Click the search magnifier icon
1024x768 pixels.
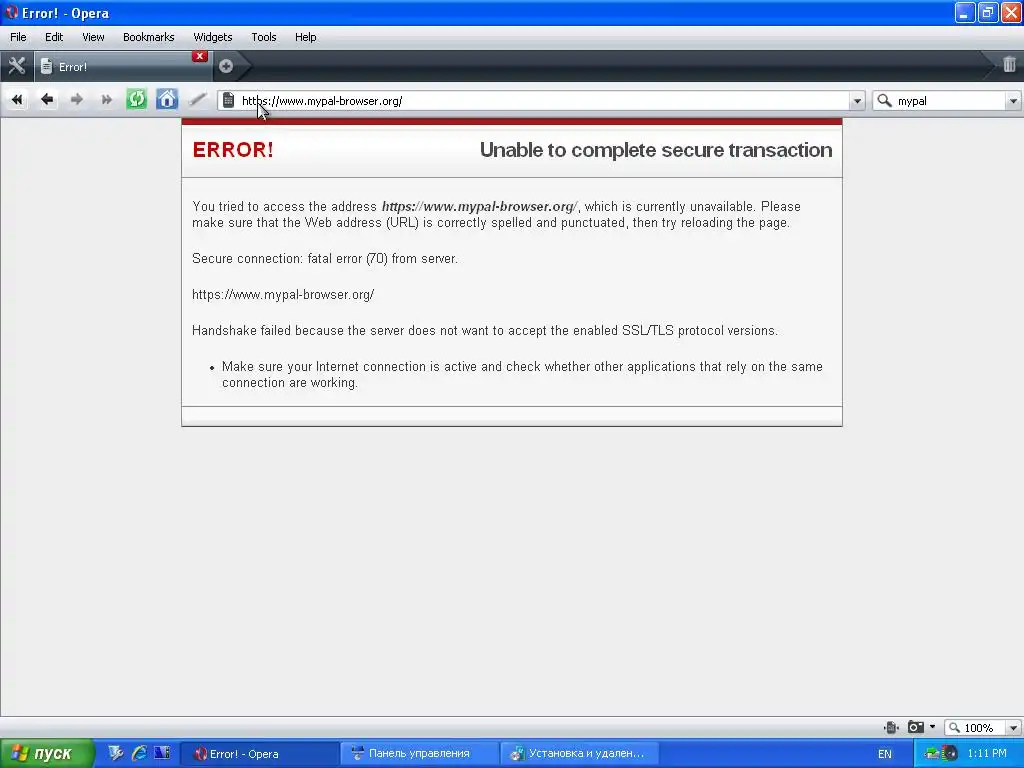pos(884,101)
